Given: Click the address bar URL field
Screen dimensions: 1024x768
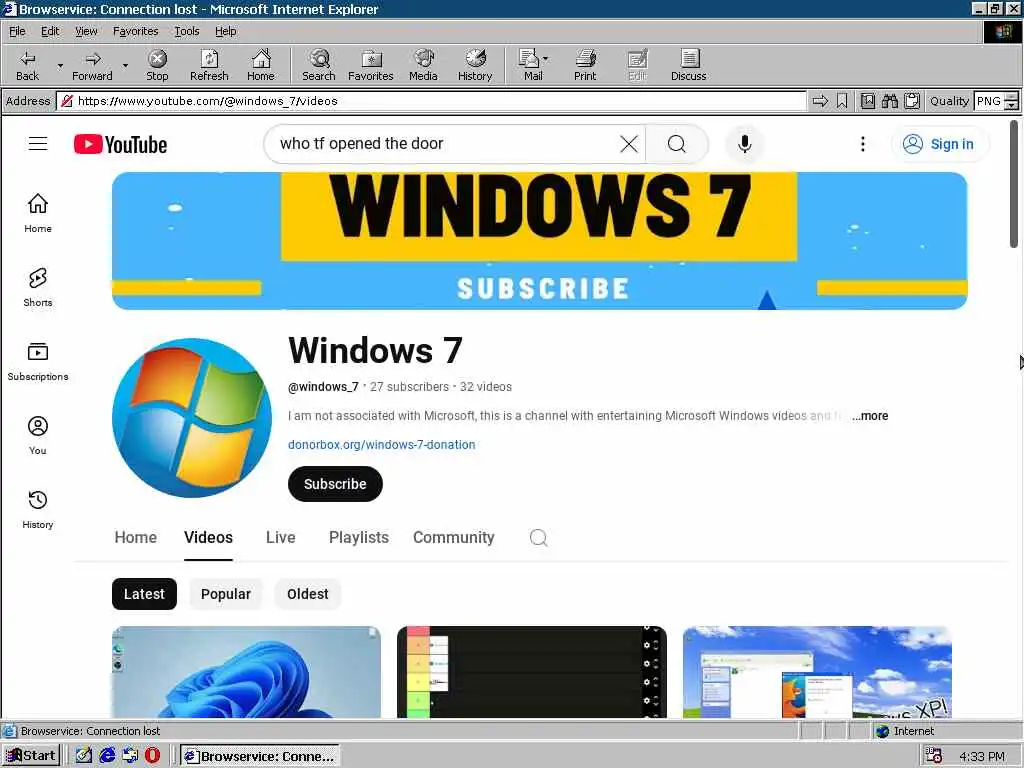Looking at the screenshot, I should click(431, 101).
